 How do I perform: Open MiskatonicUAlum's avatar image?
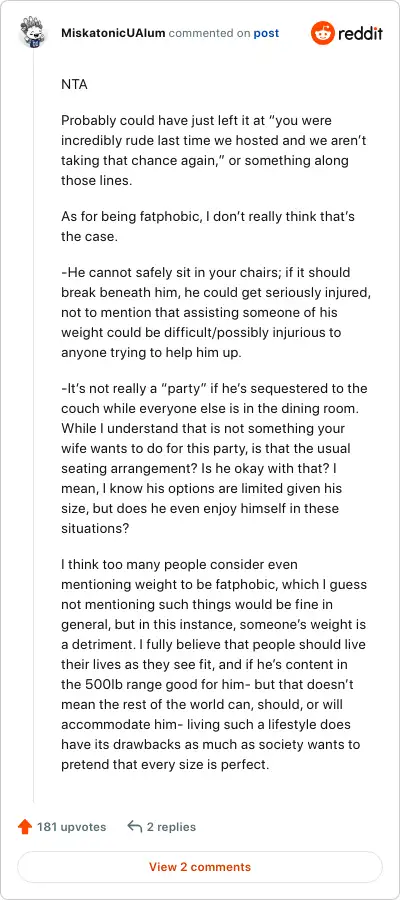pyautogui.click(x=33, y=33)
